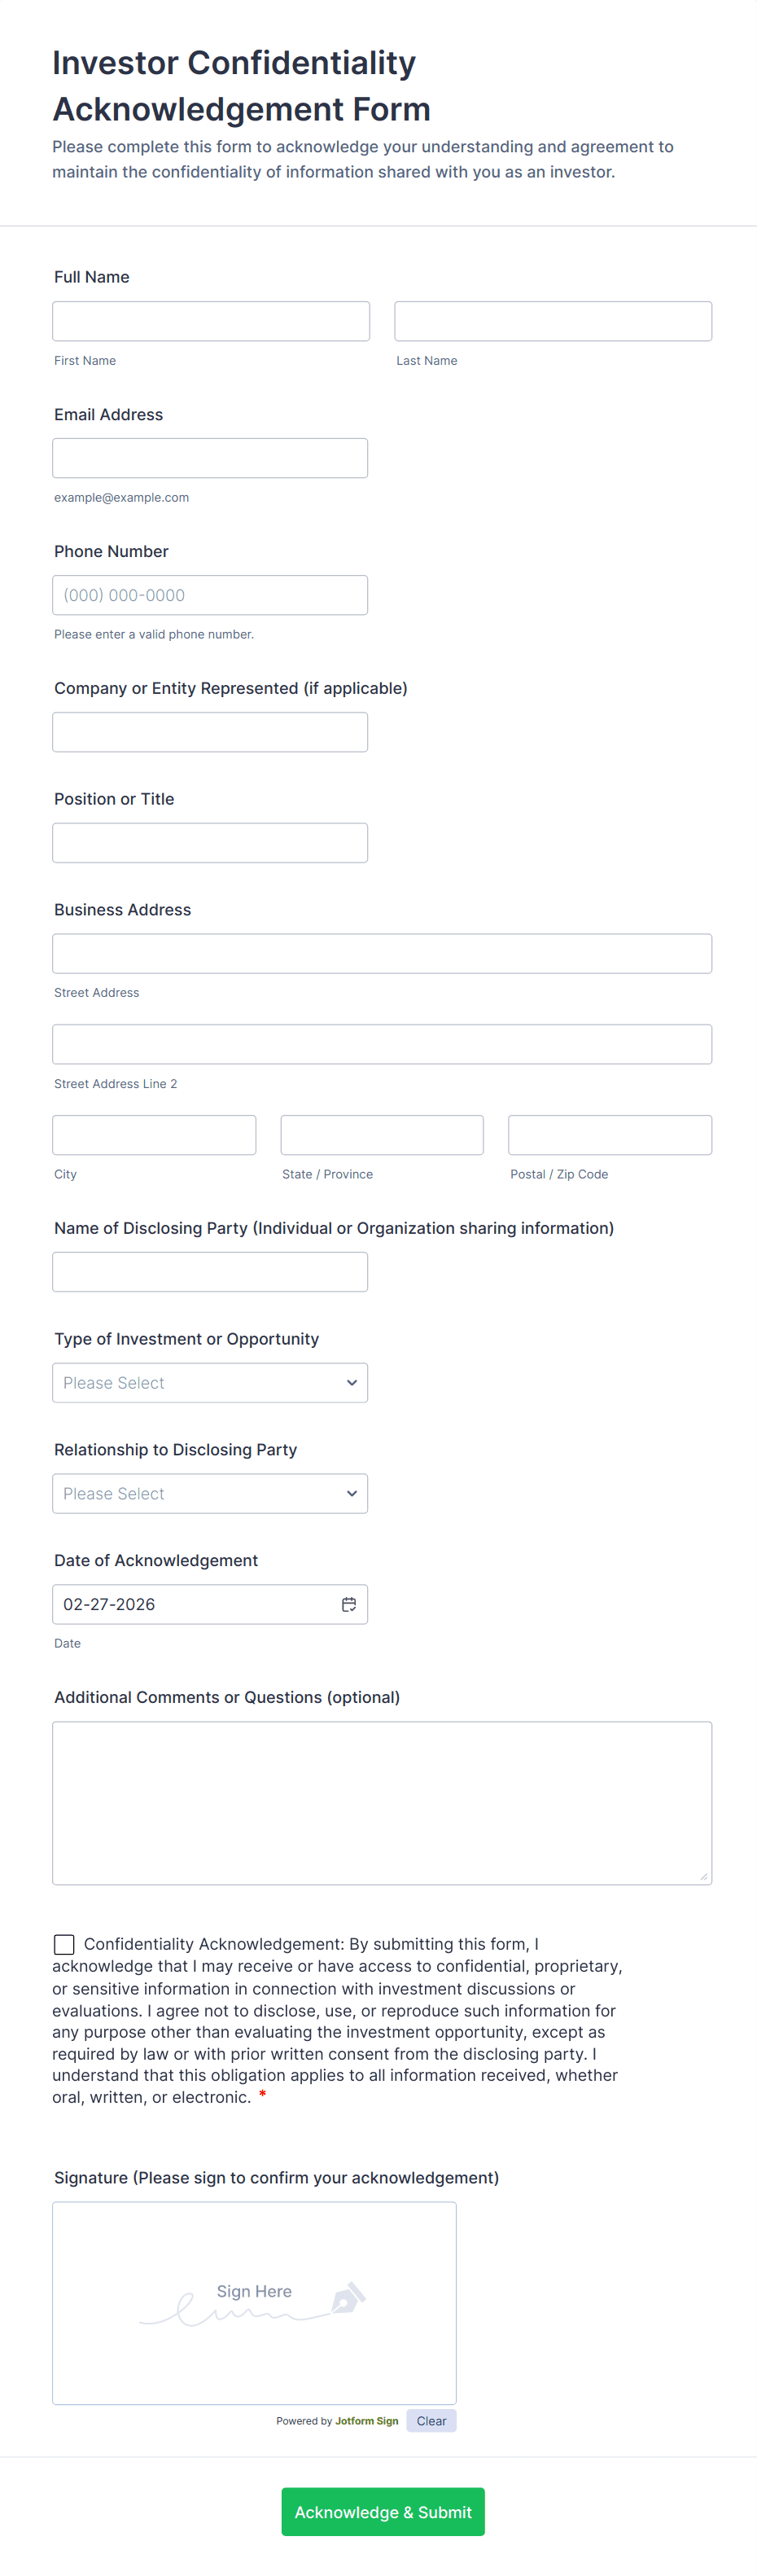This screenshot has width=757, height=2576.
Task: Click the First Name input field
Action: click(211, 321)
